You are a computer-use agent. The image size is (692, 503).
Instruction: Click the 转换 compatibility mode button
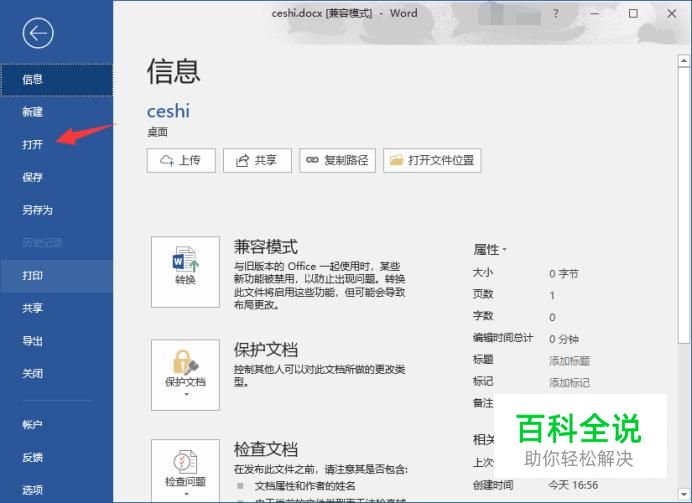point(185,272)
